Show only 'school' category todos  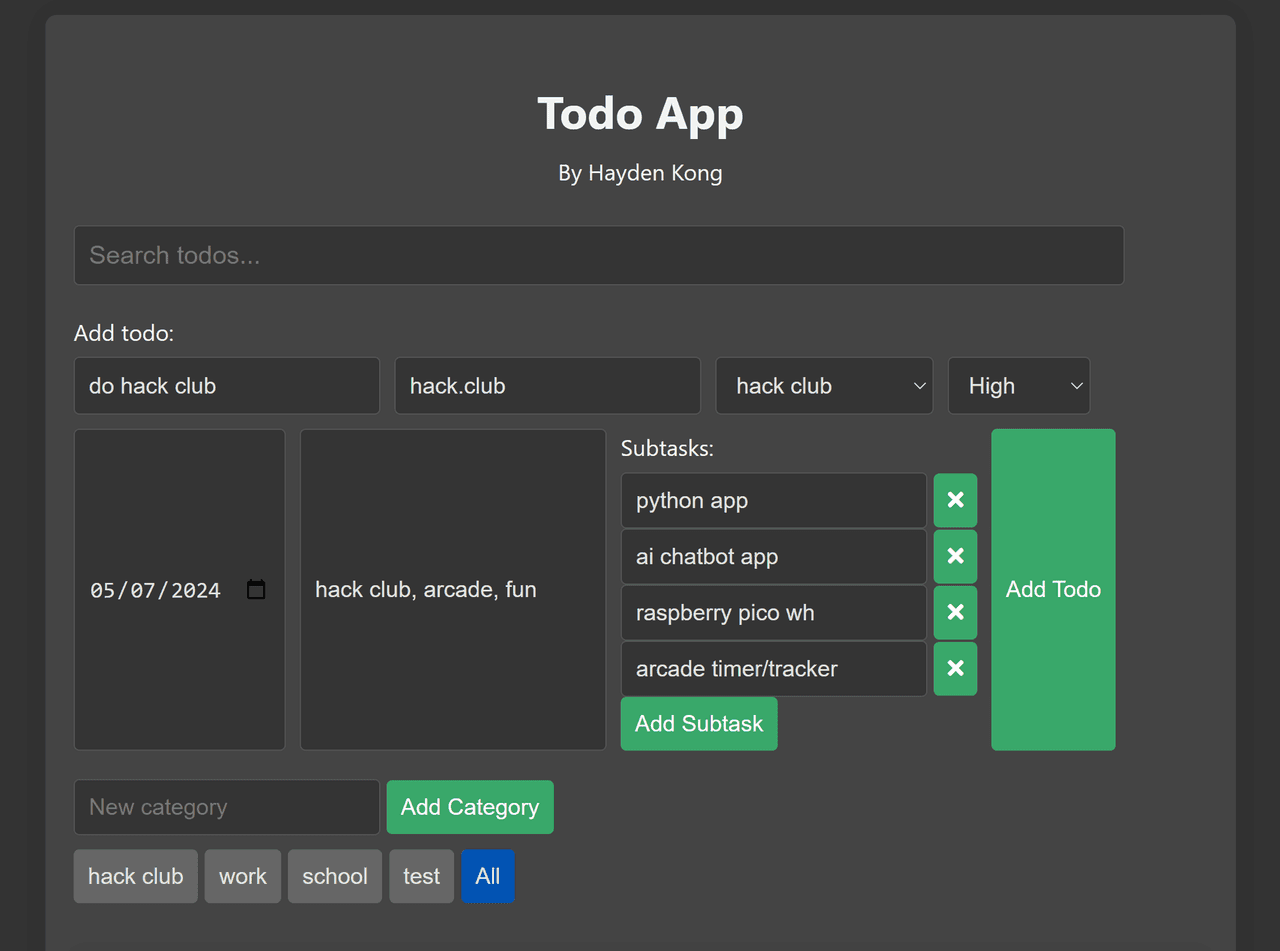[x=335, y=876]
